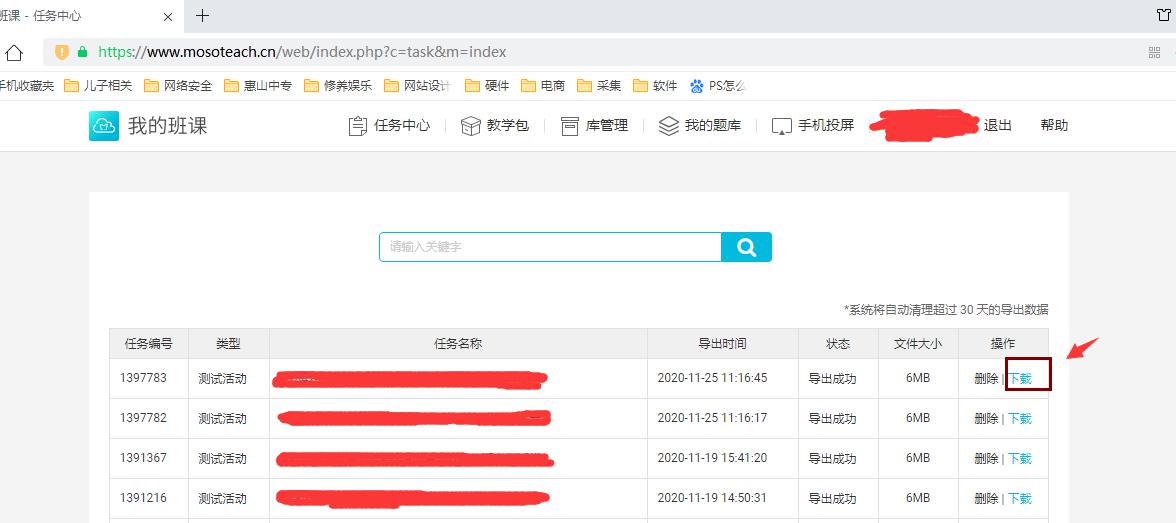Screen dimensions: 1176x523
Task: Open 硬件 bookmark folder
Action: (487, 86)
